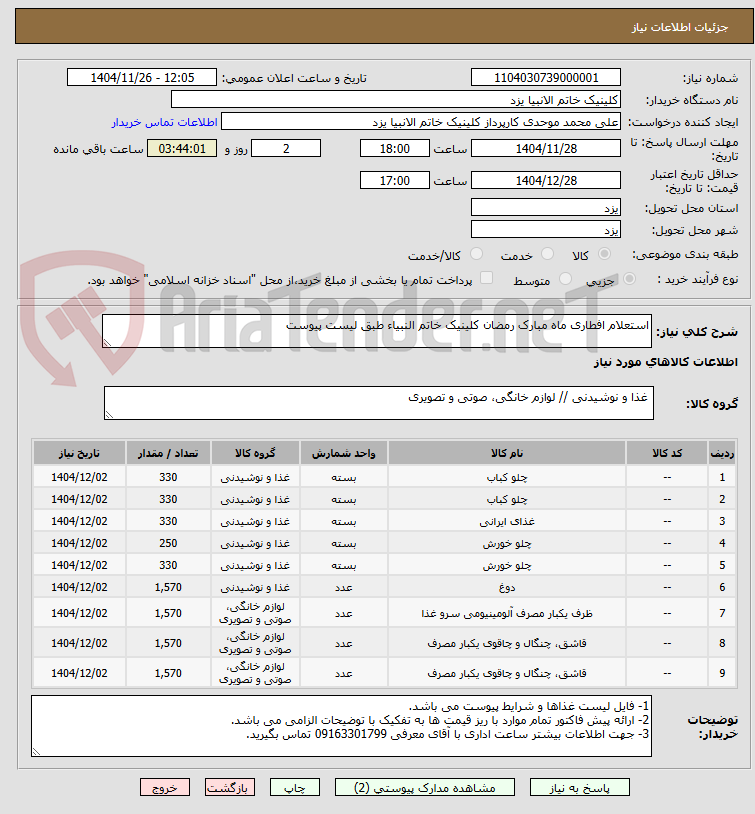Screen dimensions: 755x814
Task: Click the resize handle of شرح کلی نیاز box
Action: (107, 343)
